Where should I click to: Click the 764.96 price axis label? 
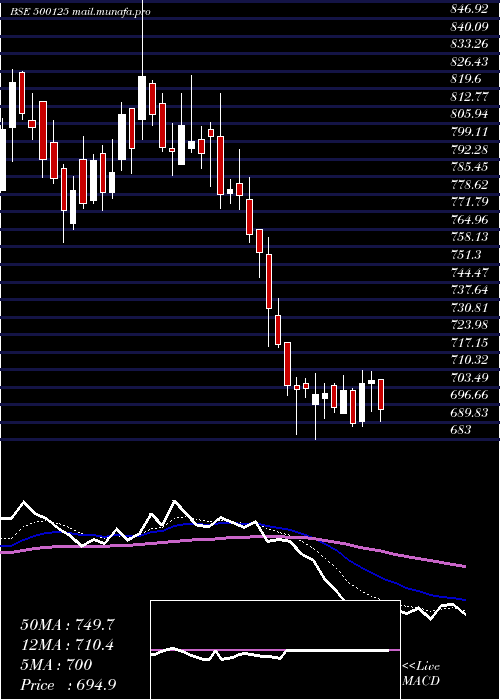469,220
